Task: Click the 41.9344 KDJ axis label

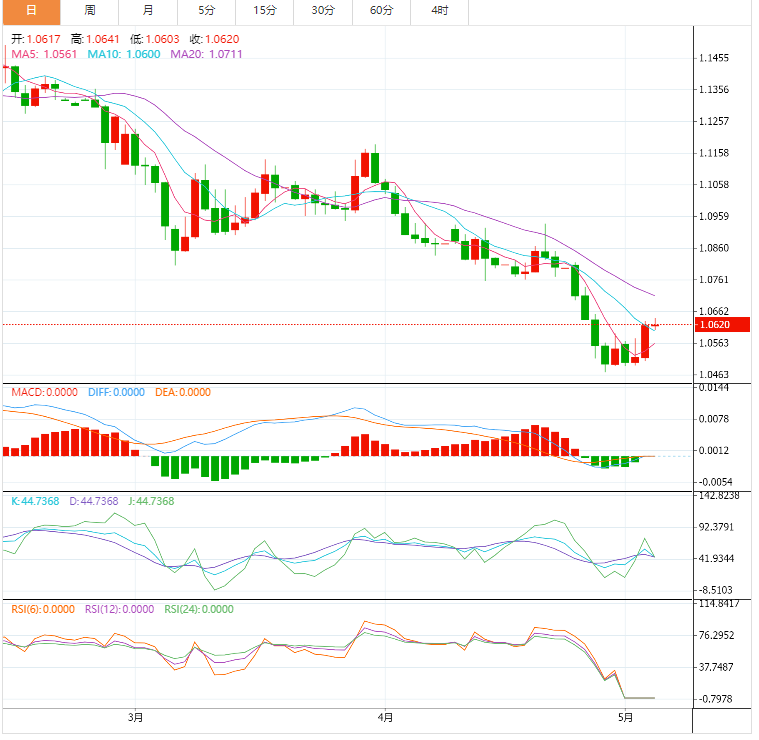Action: 716,559
